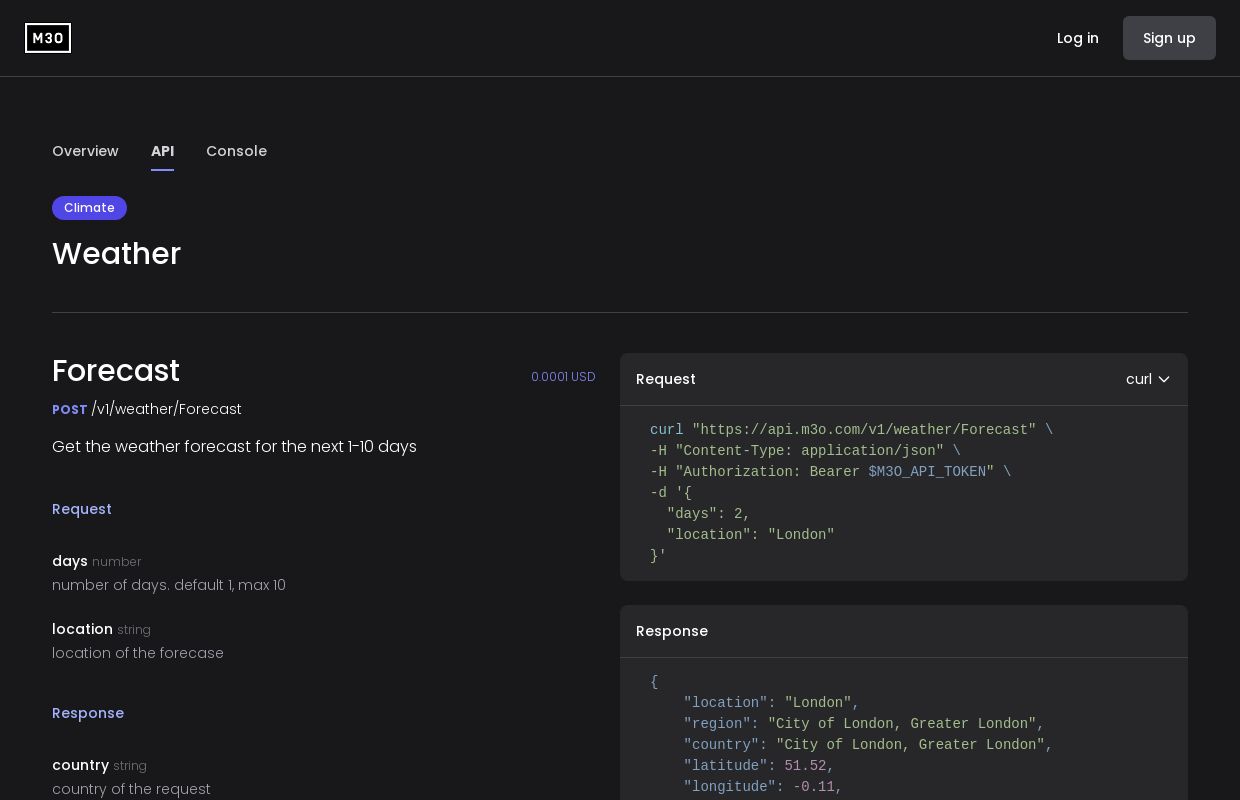Viewport: 1240px width, 800px height.
Task: Click the blue Request heading under Forecast
Action: click(82, 509)
